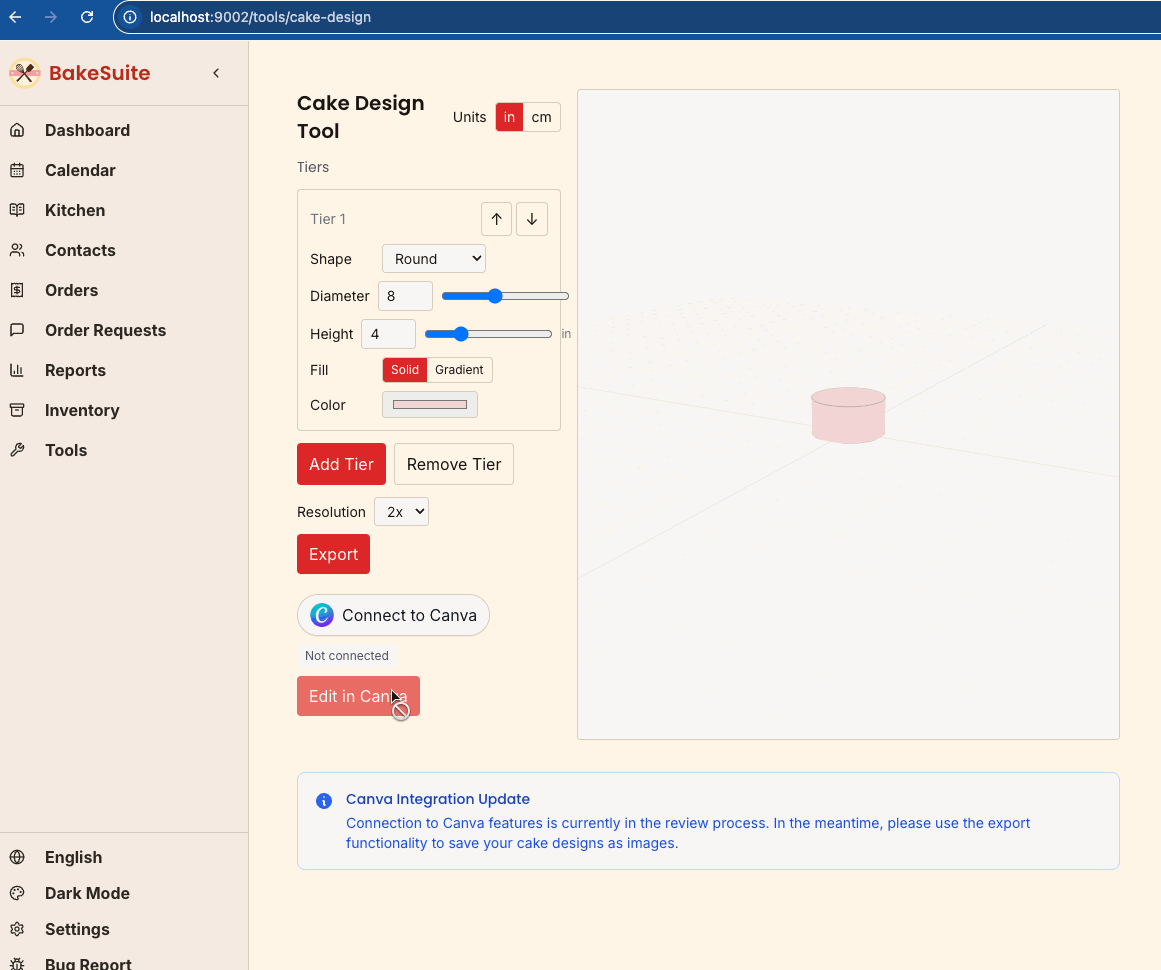This screenshot has height=970, width=1161.
Task: Open the Resolution dropdown set to 2x
Action: point(401,512)
